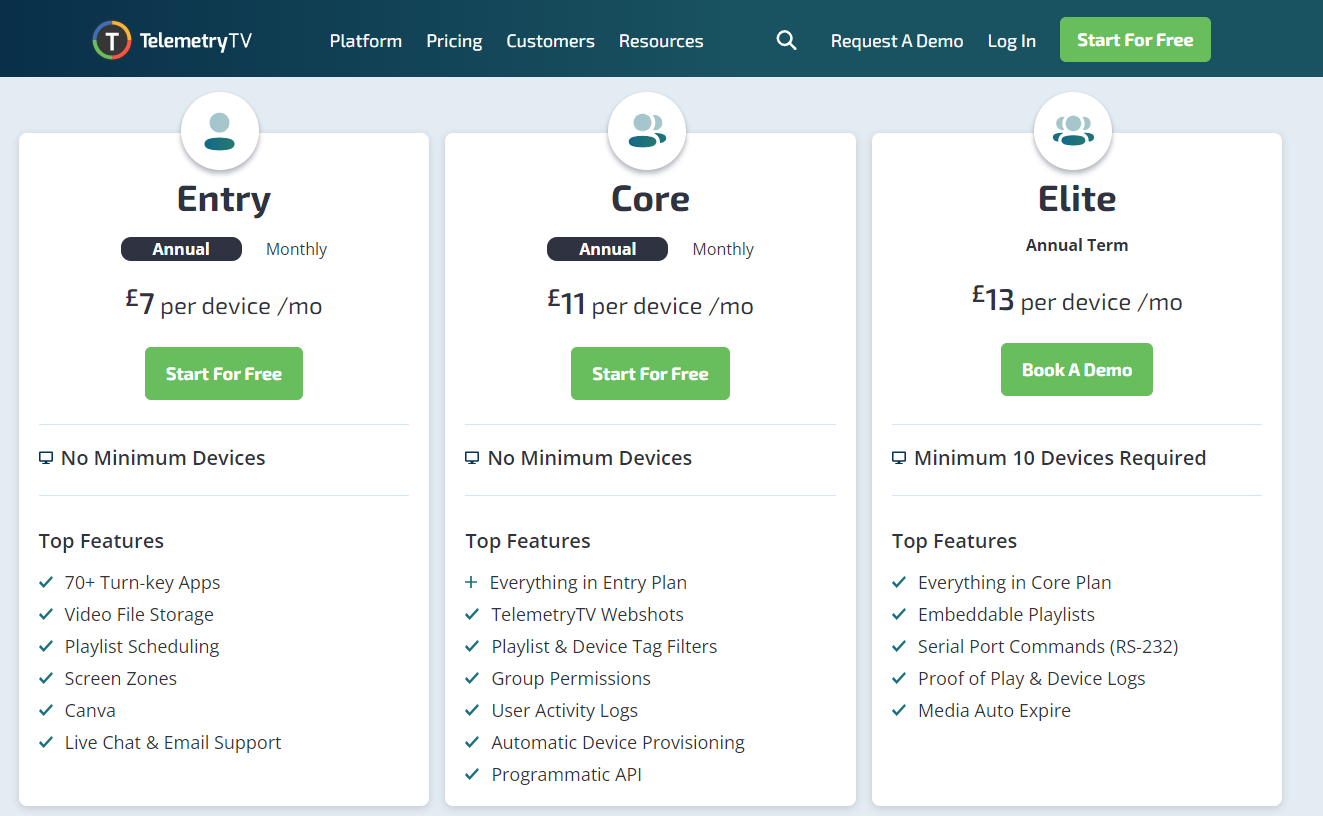Click Group Permissions feature text

click(x=571, y=678)
